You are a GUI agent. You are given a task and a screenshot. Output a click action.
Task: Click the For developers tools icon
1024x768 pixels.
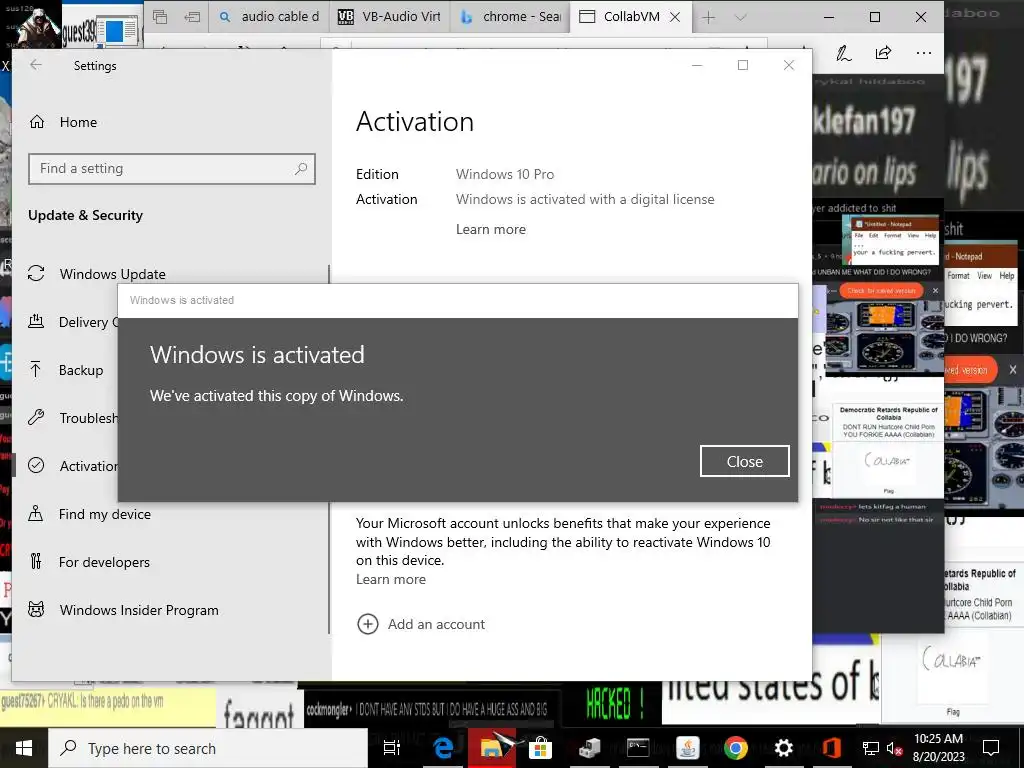click(x=36, y=562)
